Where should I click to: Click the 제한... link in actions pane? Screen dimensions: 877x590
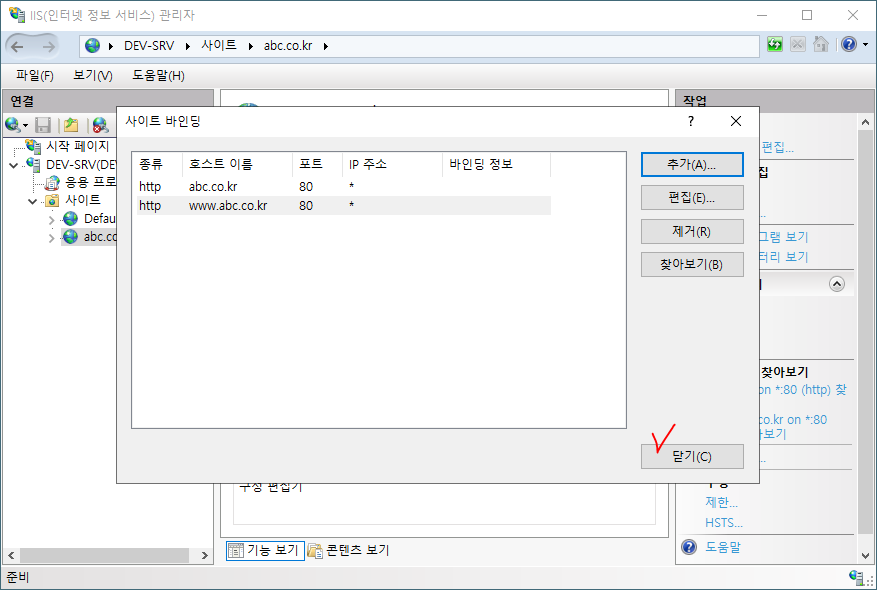point(721,502)
